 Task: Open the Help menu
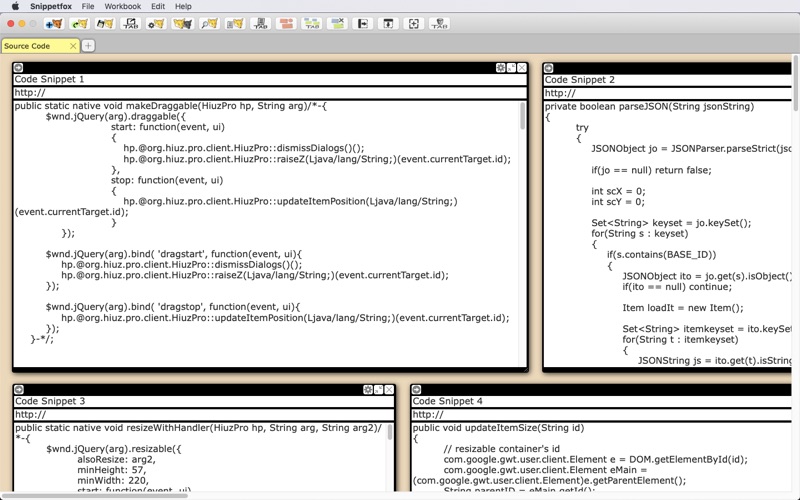point(183,6)
